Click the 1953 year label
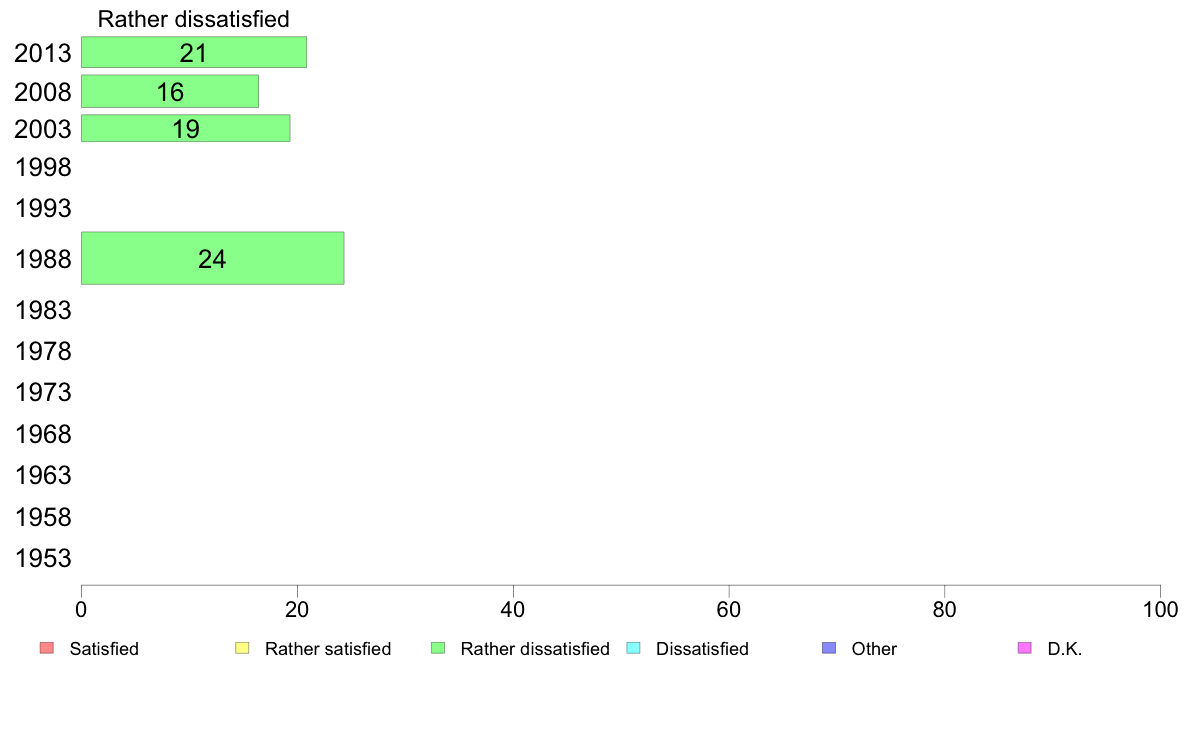The image size is (1188, 736). pyautogui.click(x=43, y=559)
